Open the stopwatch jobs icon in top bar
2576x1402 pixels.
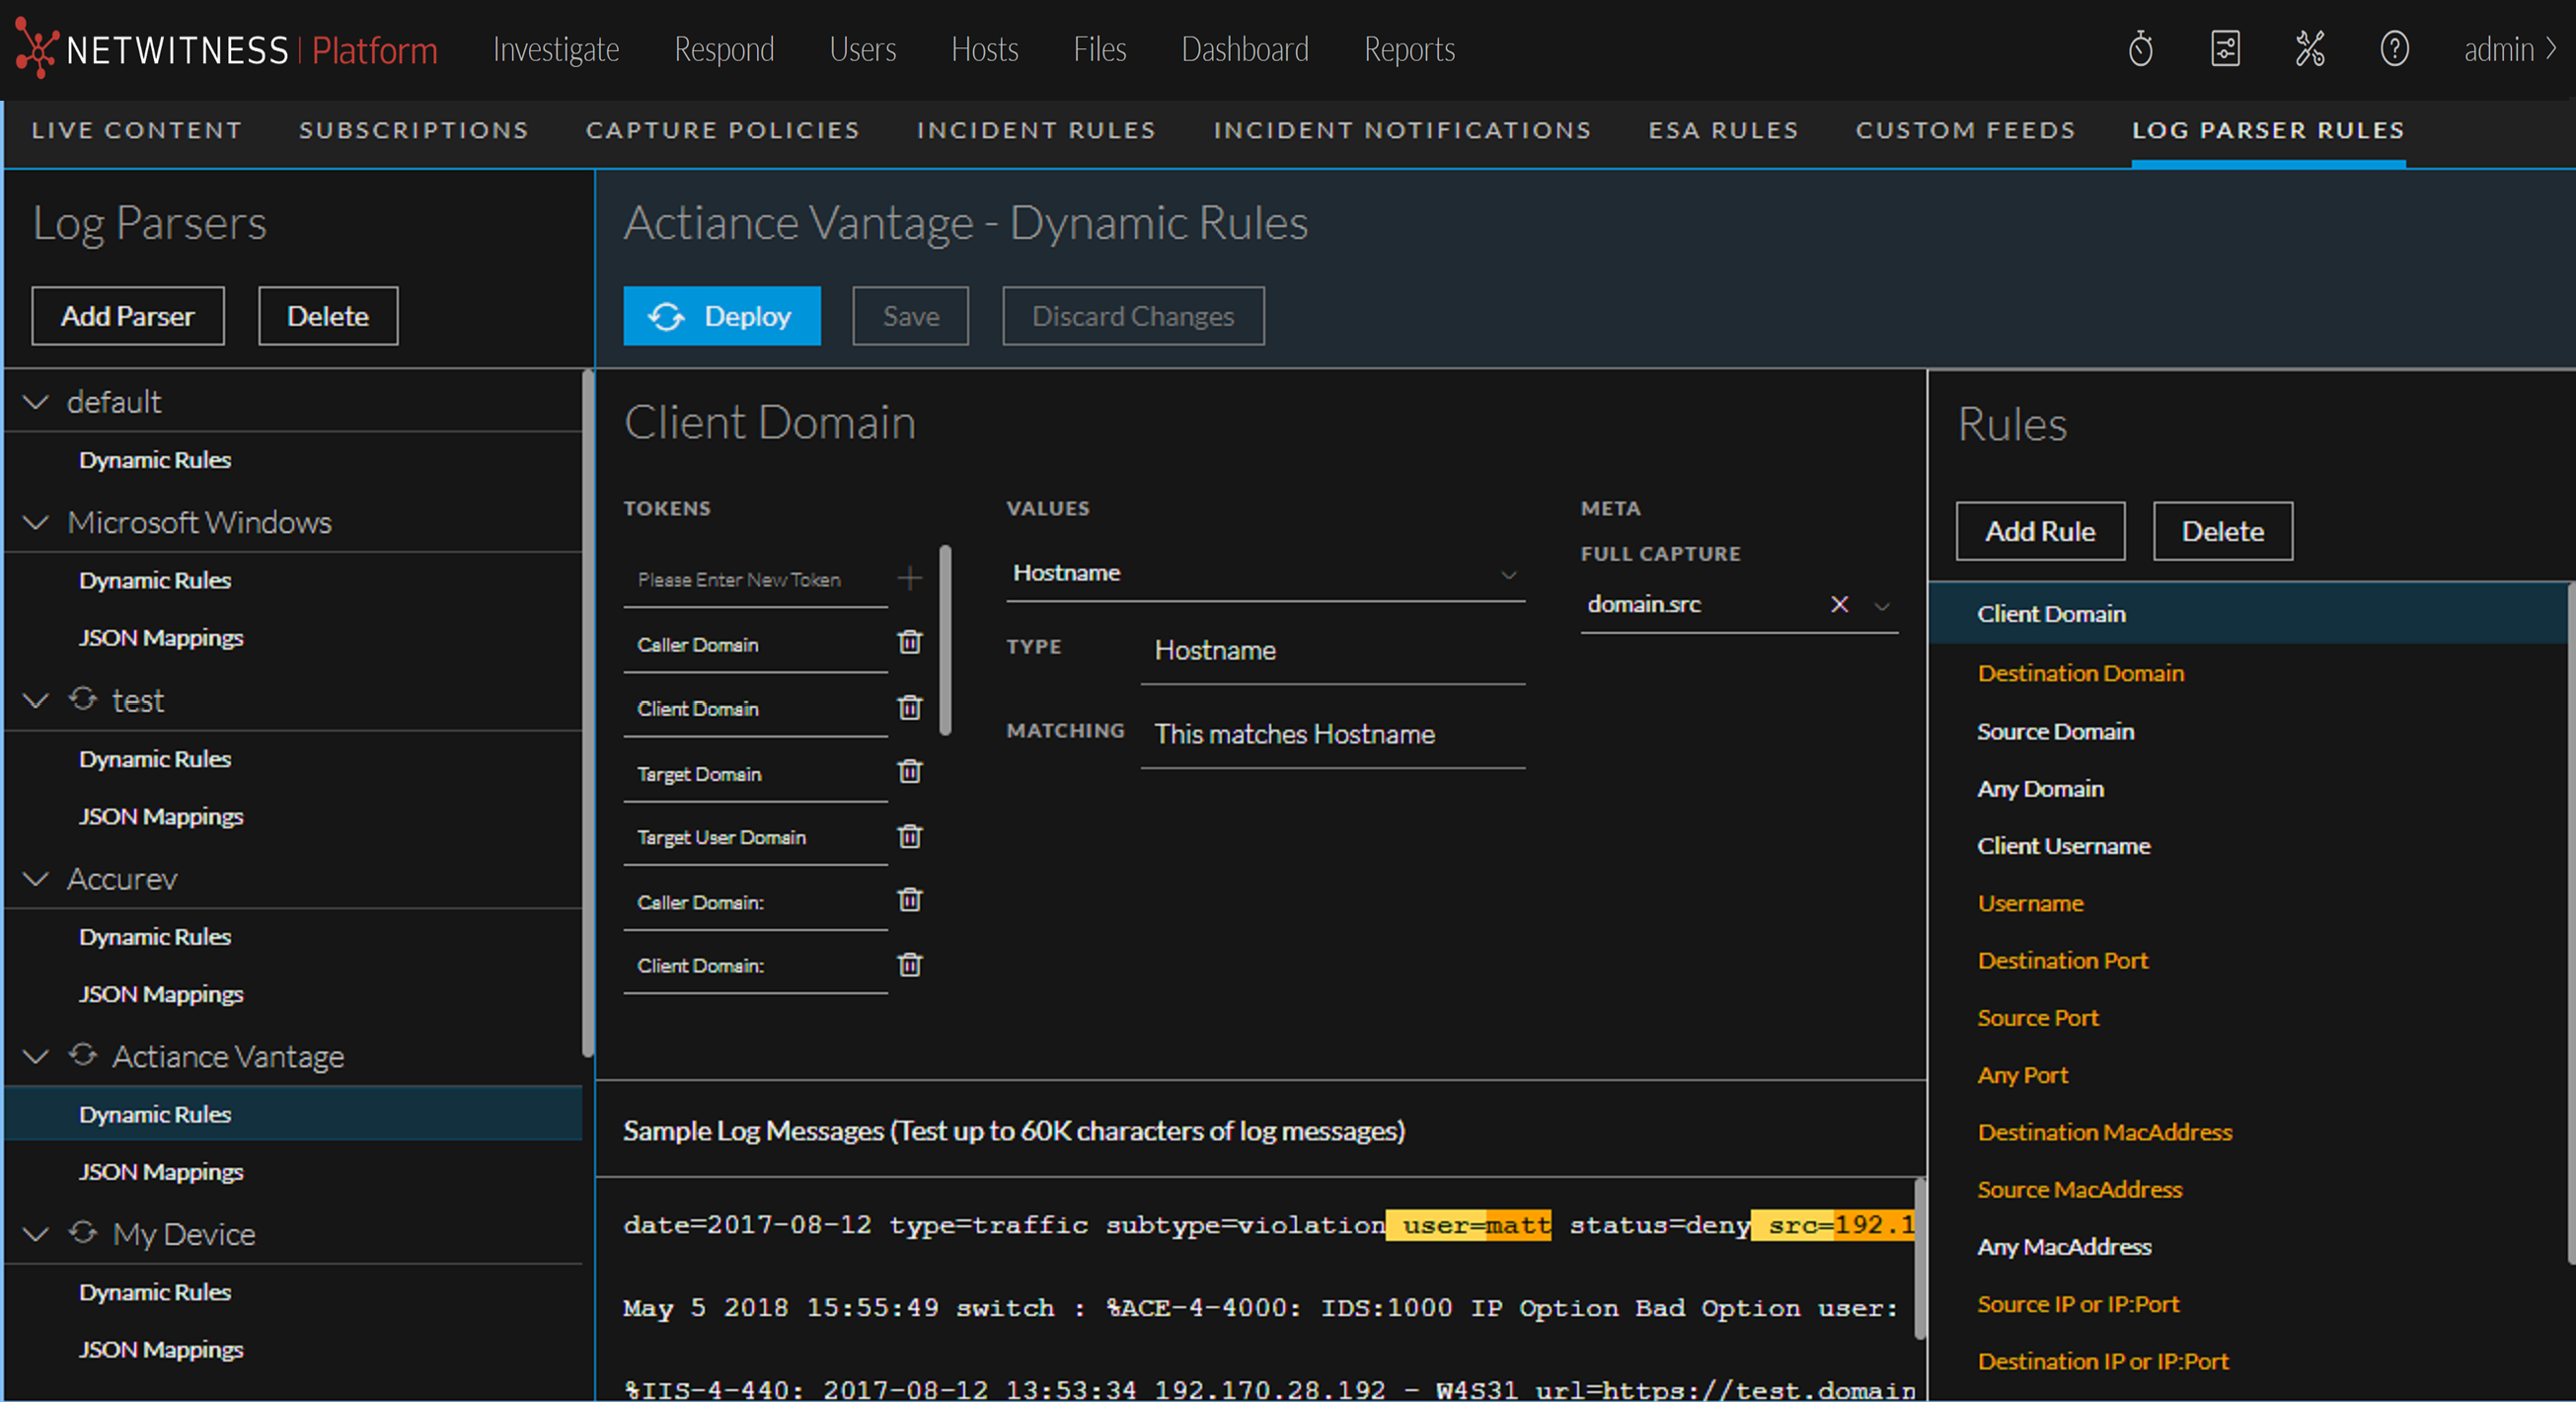click(2140, 48)
